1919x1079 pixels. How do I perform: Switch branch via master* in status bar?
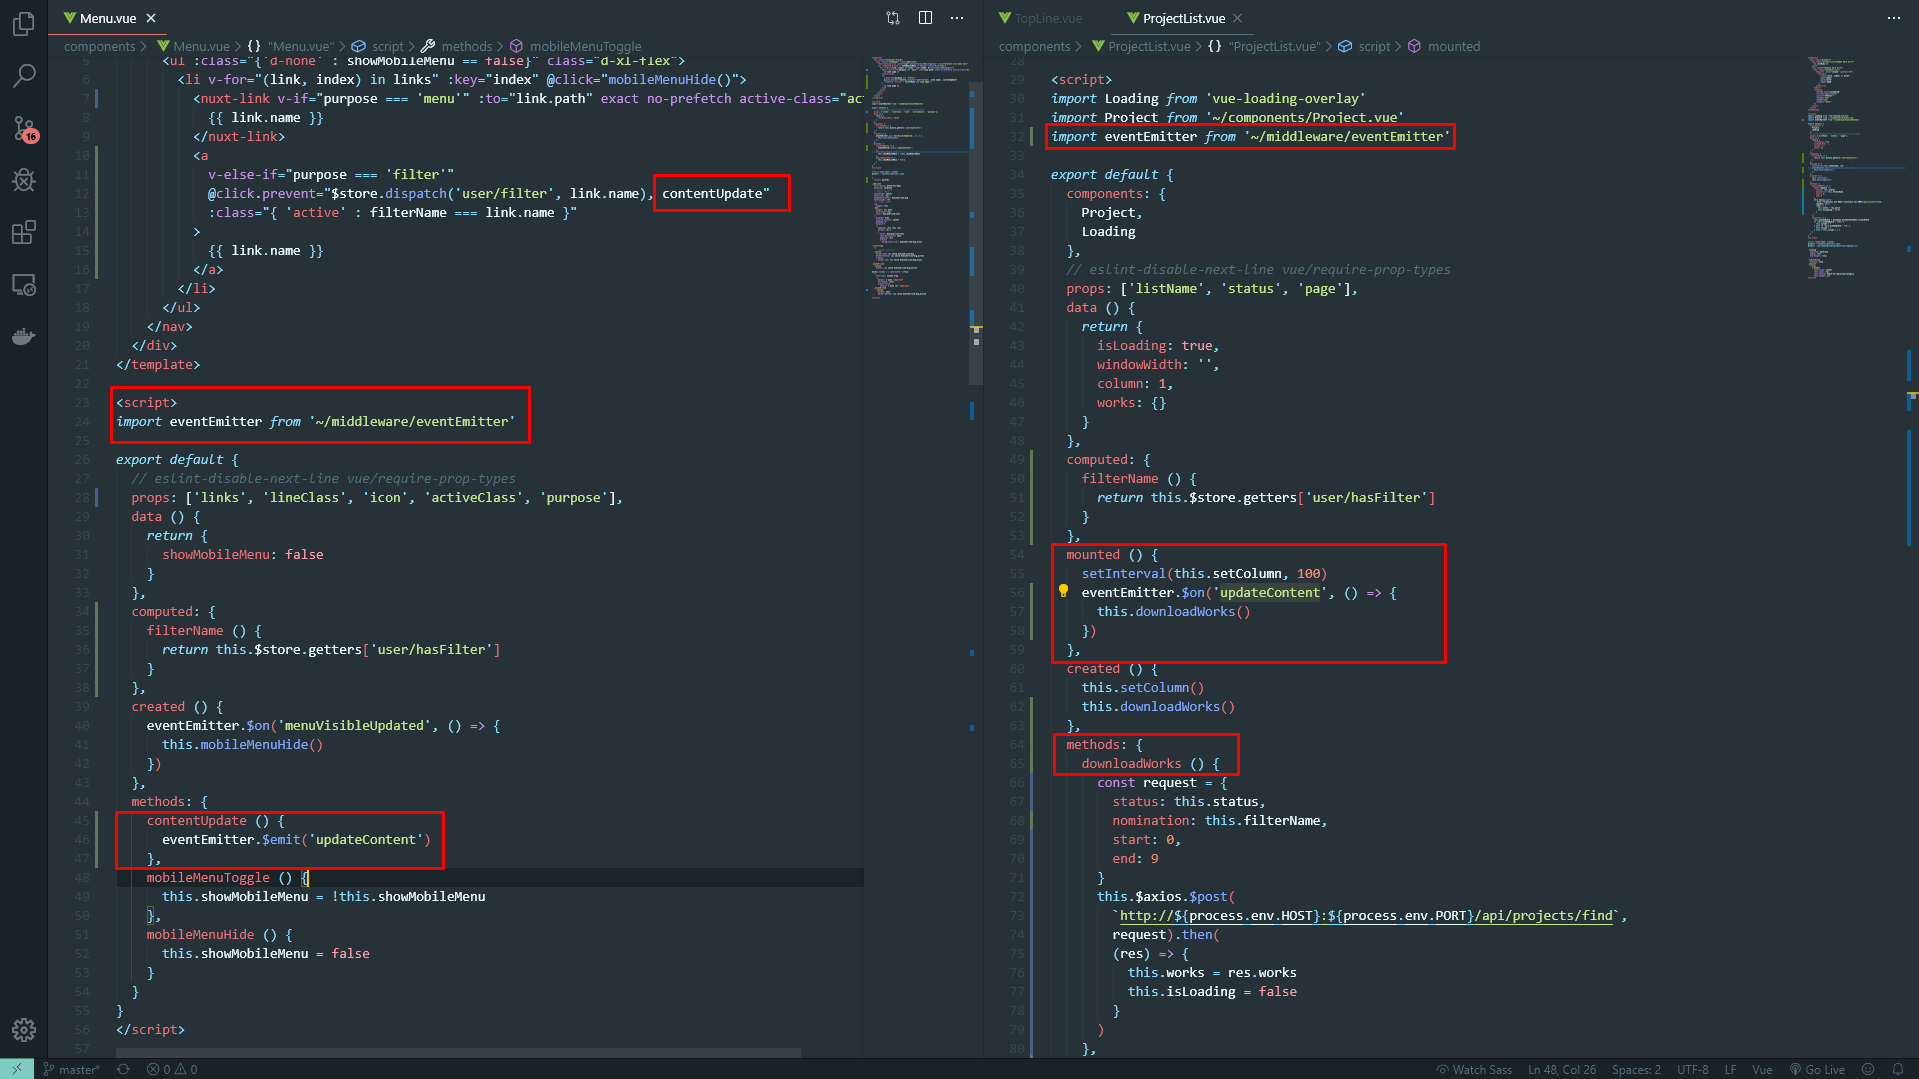click(71, 1069)
